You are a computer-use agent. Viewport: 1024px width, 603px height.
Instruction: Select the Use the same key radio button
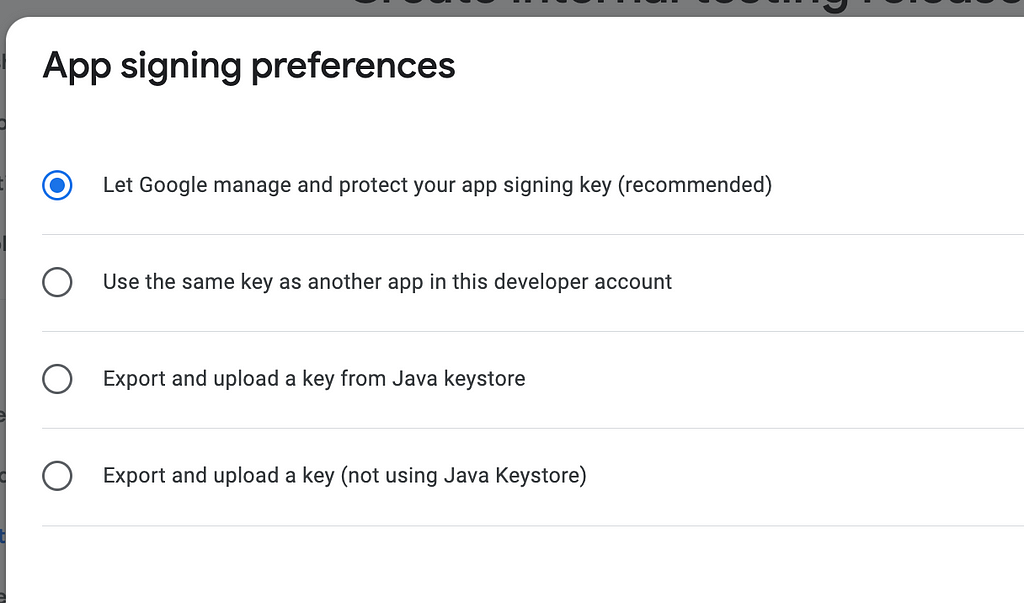pos(57,282)
